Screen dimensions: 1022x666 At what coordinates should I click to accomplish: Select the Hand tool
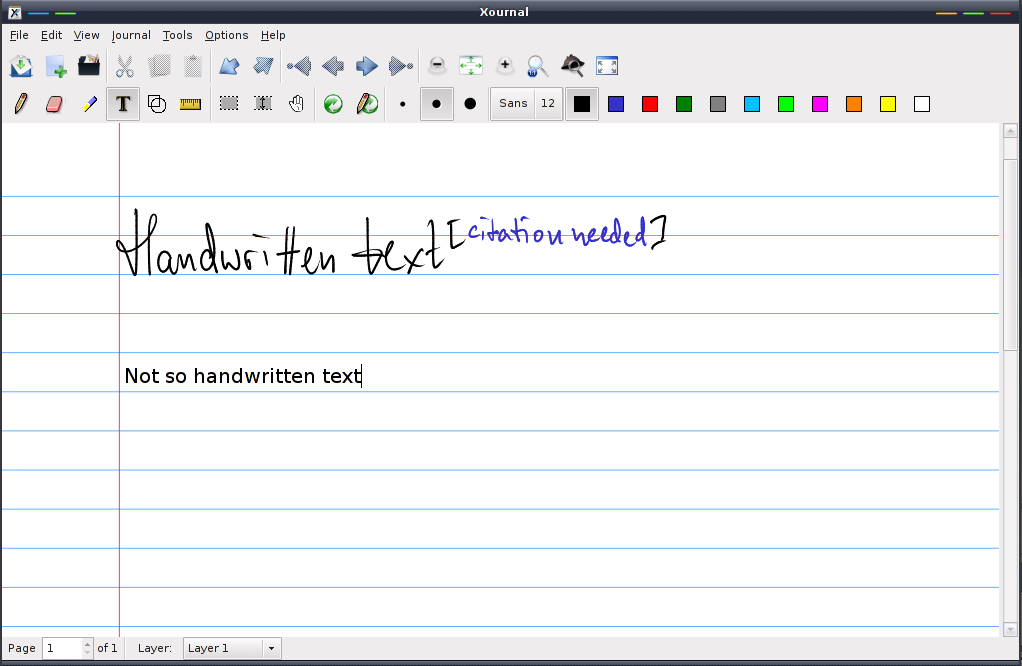(x=296, y=103)
